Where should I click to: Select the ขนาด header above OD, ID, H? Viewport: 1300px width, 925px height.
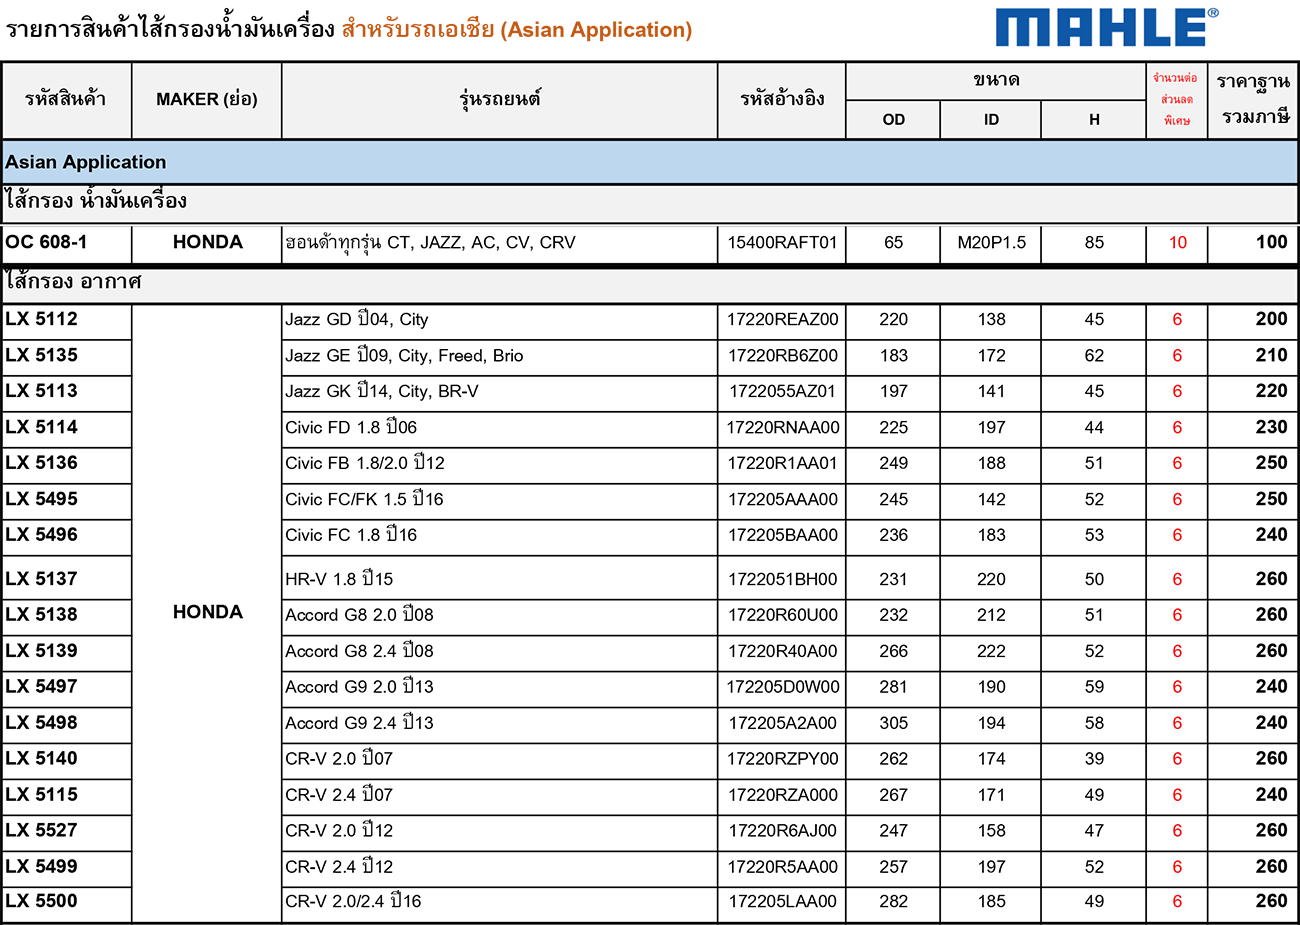pos(996,80)
